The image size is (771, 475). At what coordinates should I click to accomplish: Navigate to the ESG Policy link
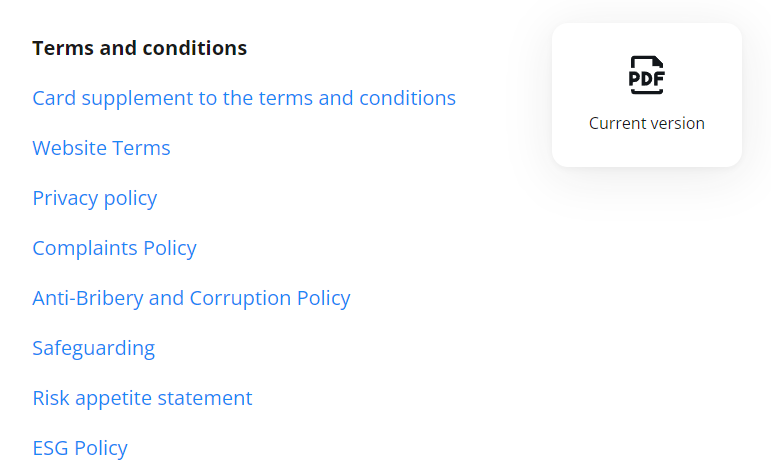coord(80,448)
